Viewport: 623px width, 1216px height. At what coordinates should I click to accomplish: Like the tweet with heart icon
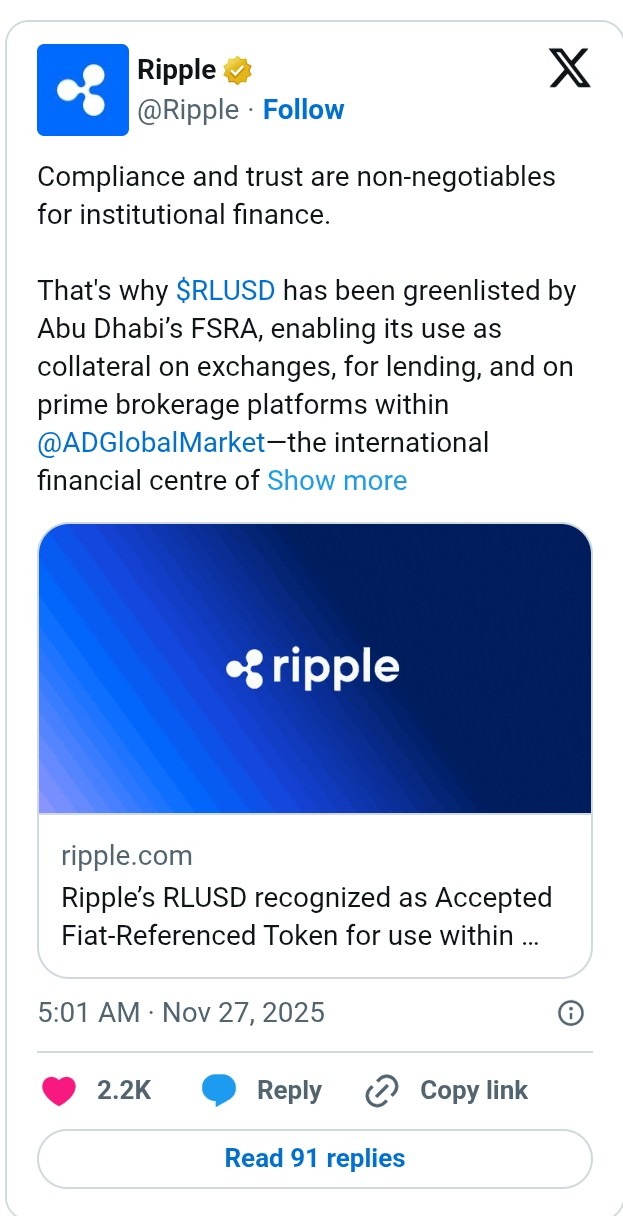60,1091
